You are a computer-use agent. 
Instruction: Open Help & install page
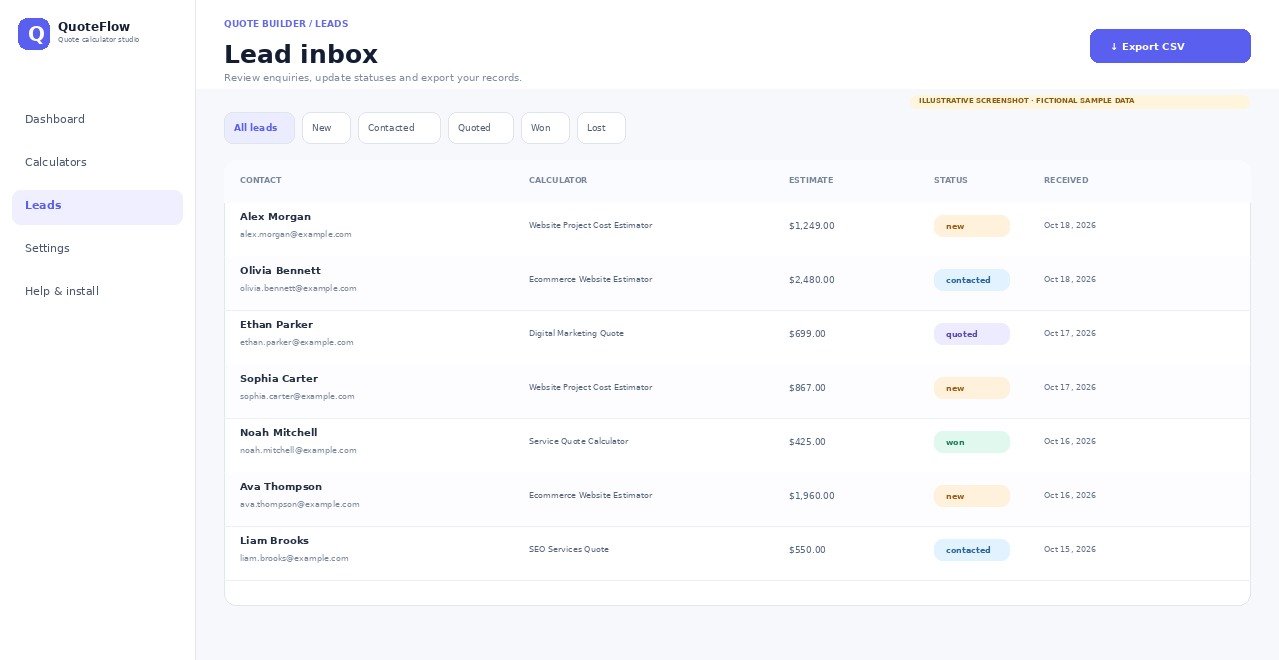(x=97, y=291)
